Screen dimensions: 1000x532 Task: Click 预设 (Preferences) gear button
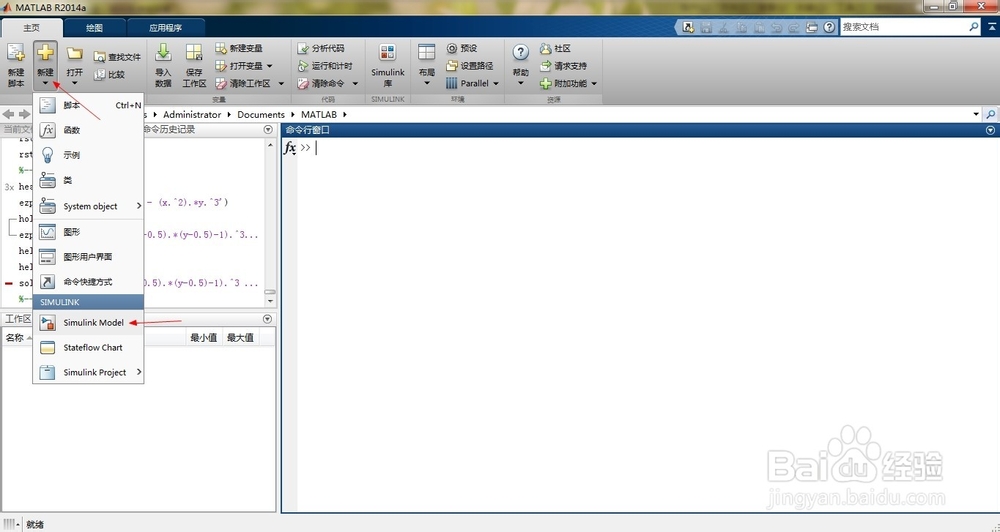point(462,48)
